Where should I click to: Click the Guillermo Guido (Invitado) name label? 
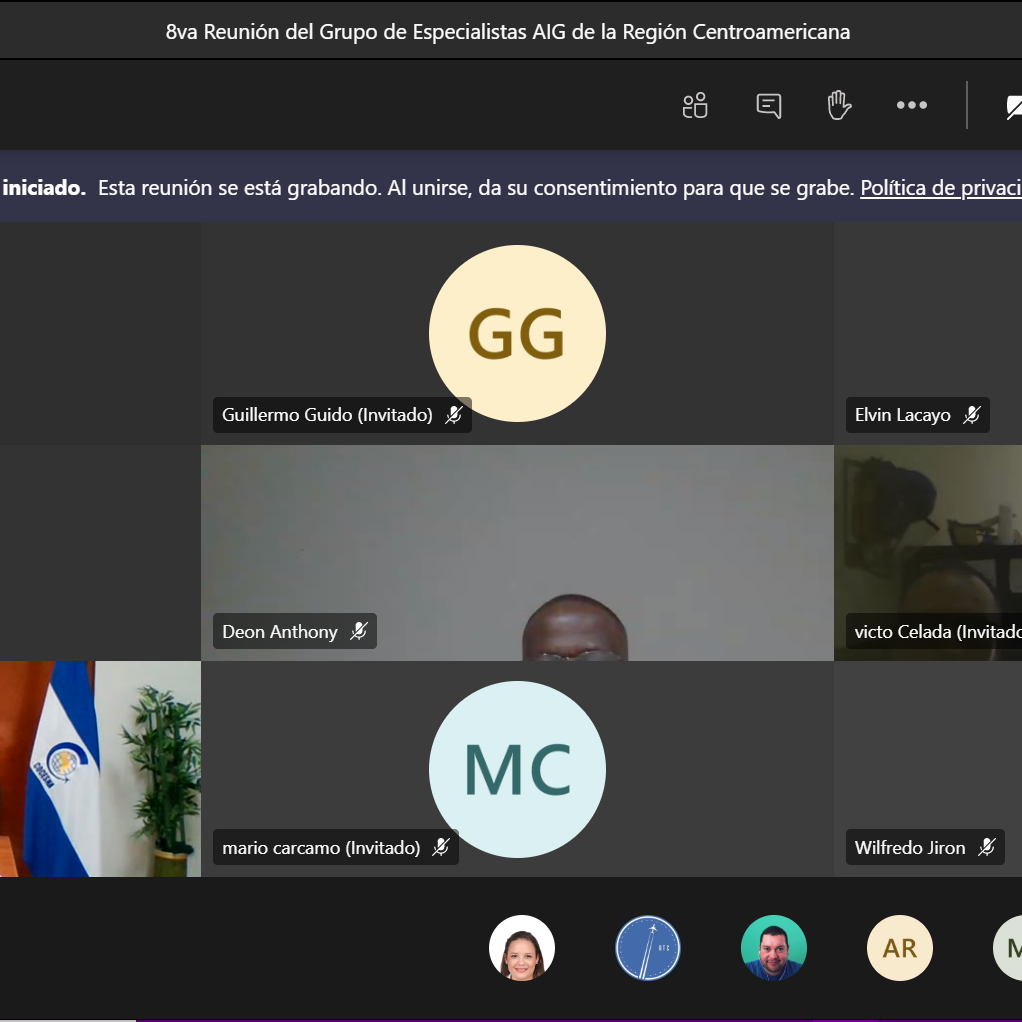[327, 415]
